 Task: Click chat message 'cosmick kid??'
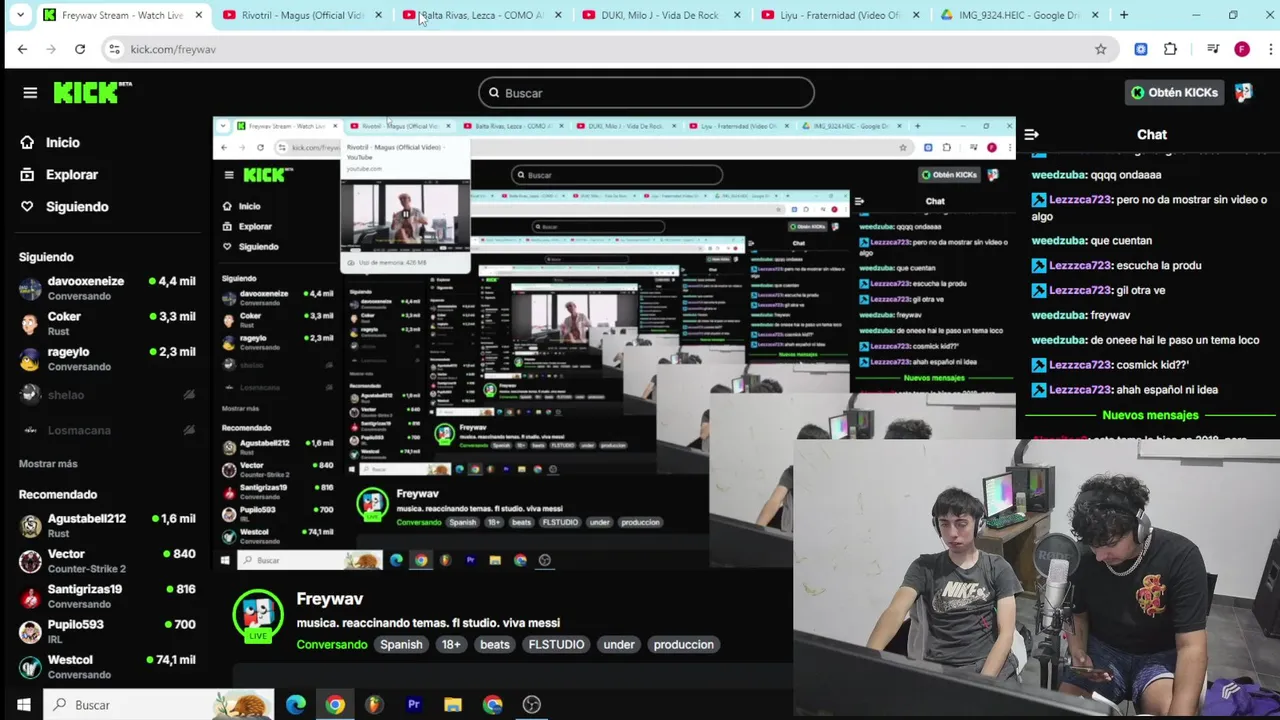tap(1153, 365)
